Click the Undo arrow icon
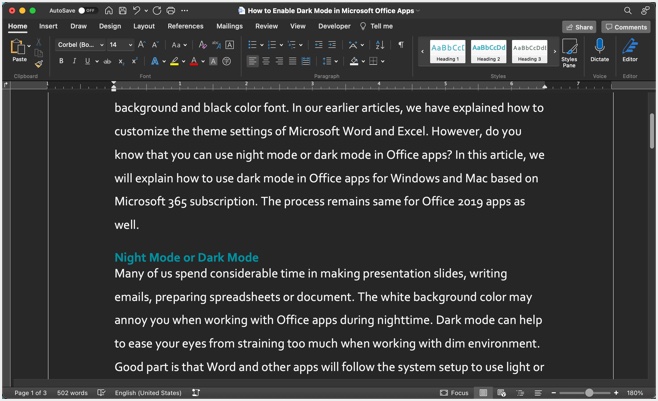 coord(136,10)
